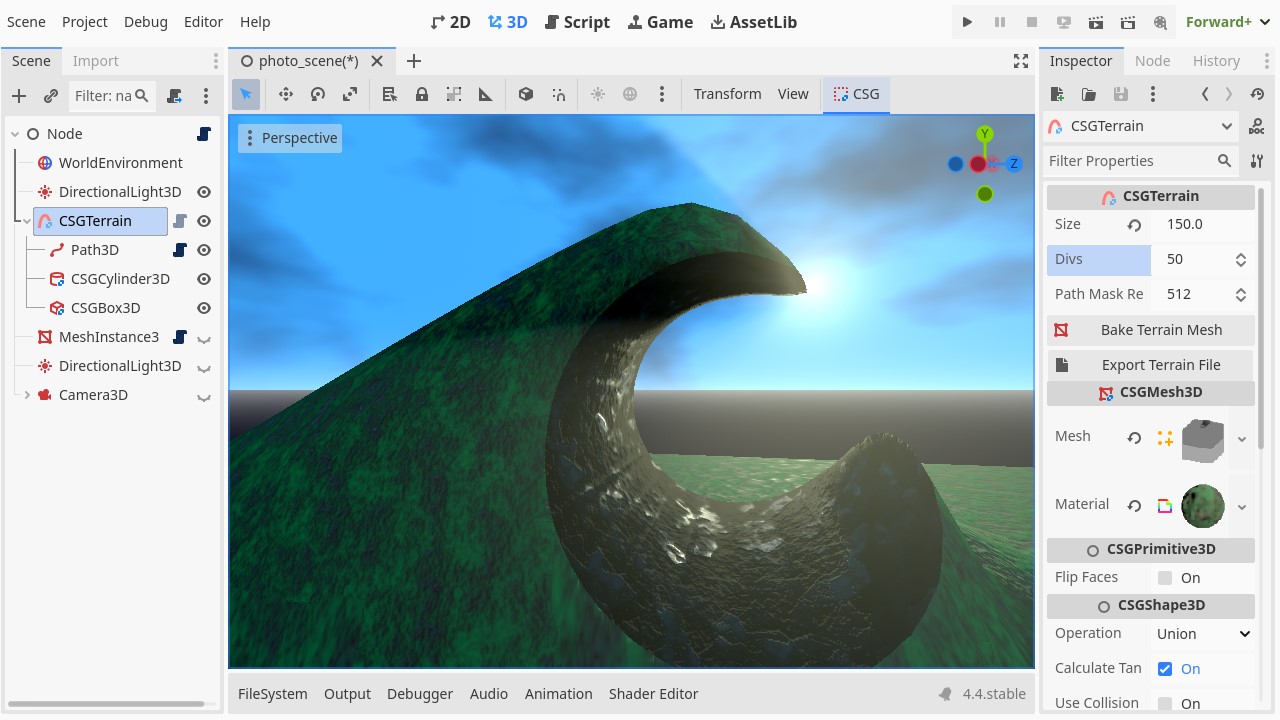Click the Export Terrain File button
The width and height of the screenshot is (1280, 720).
tap(1150, 365)
